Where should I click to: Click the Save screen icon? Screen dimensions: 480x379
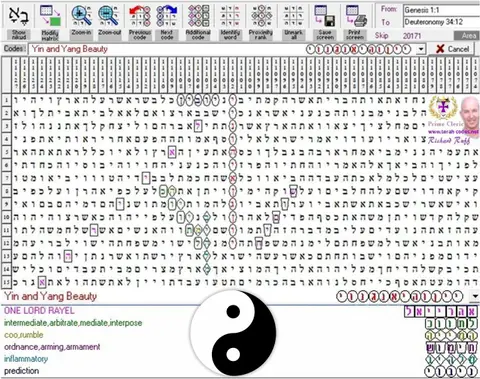325,16
